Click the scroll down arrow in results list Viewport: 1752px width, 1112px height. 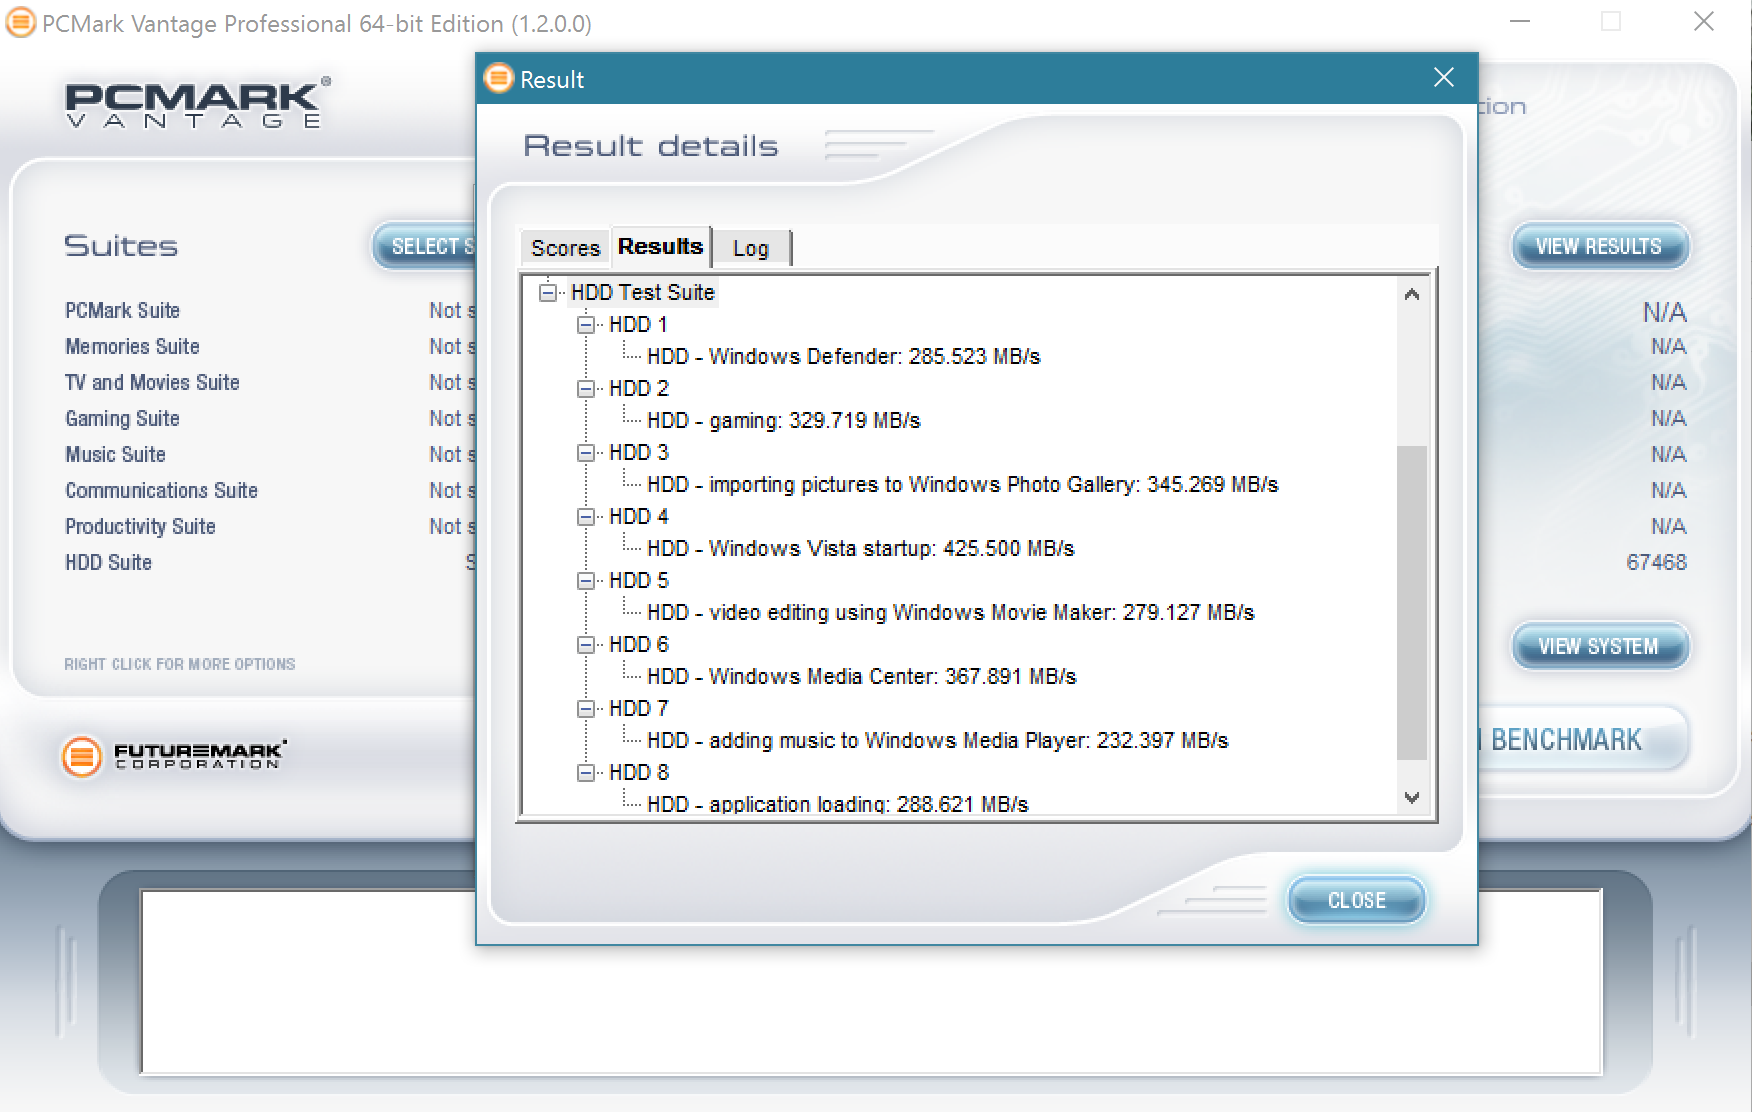click(x=1412, y=798)
